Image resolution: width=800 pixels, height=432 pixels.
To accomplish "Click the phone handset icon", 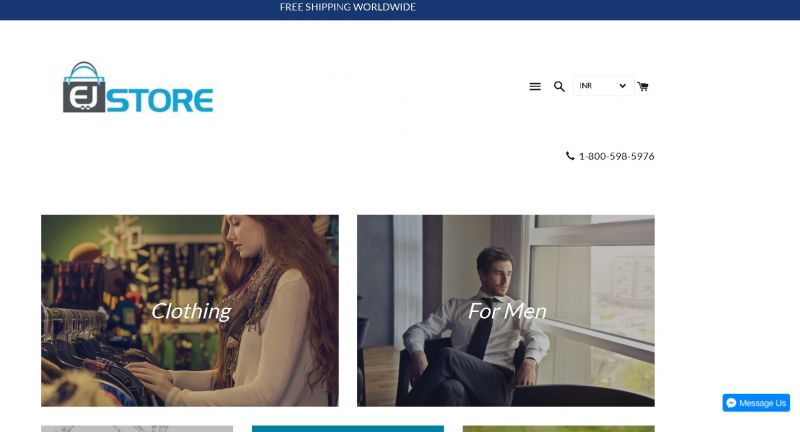I will [570, 156].
